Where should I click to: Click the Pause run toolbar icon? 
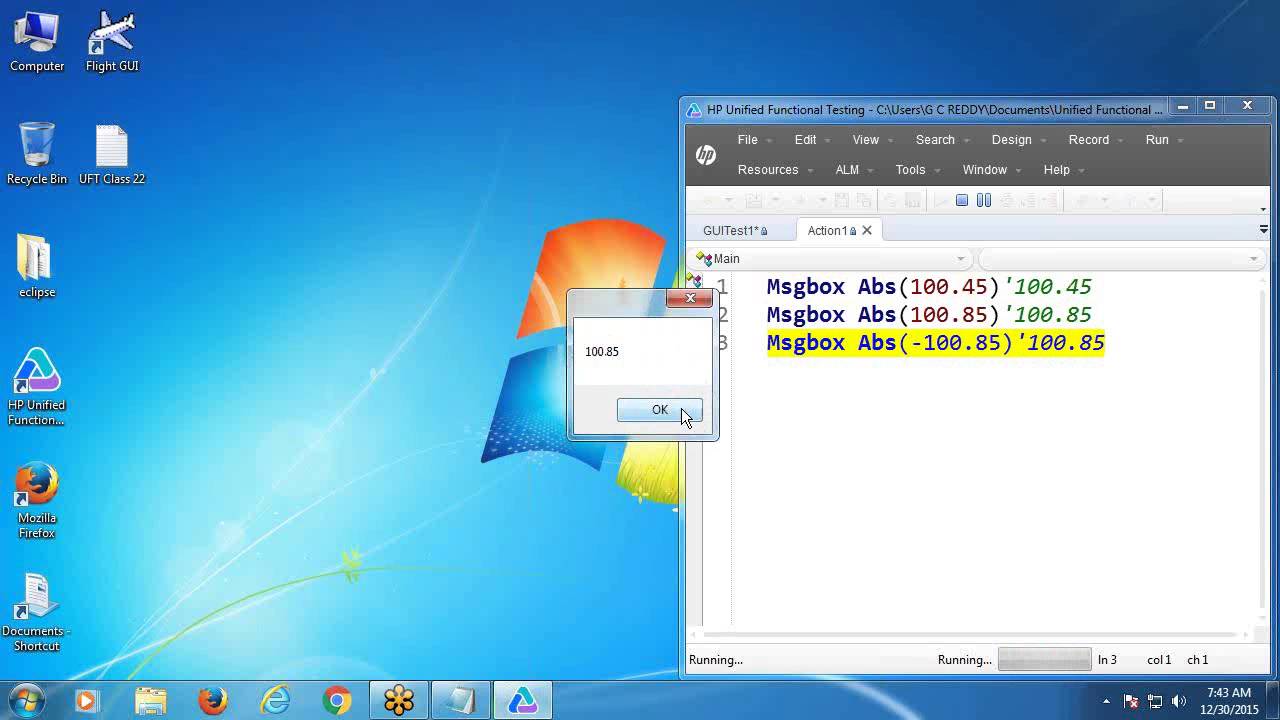pos(984,200)
